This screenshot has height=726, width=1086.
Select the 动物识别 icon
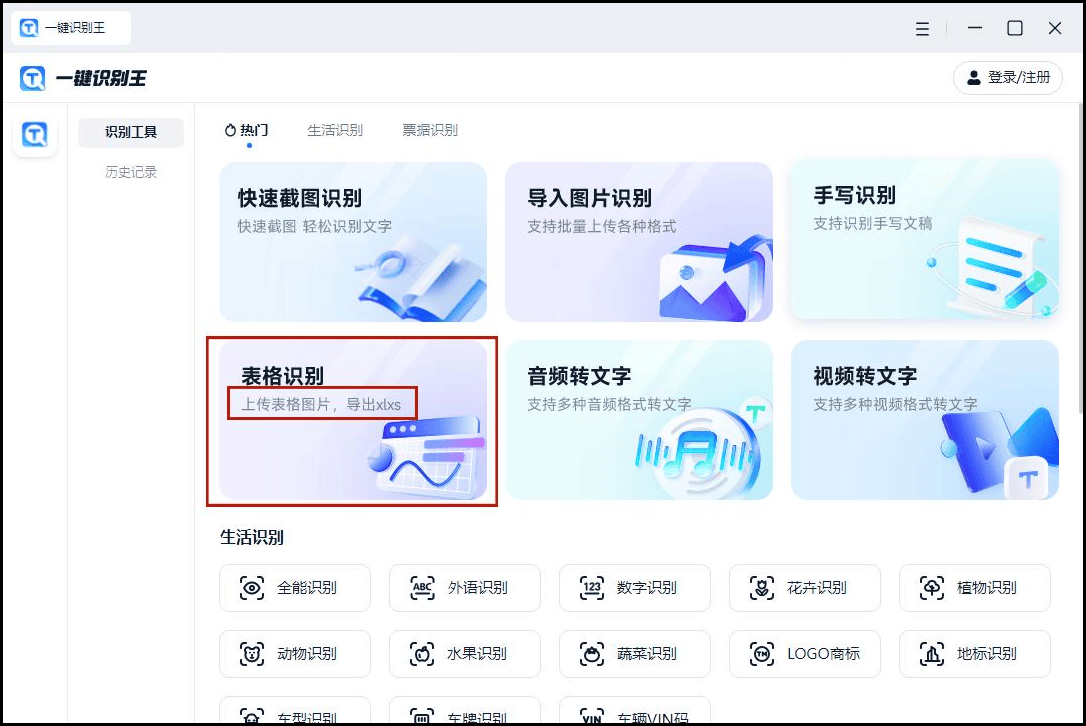click(294, 654)
